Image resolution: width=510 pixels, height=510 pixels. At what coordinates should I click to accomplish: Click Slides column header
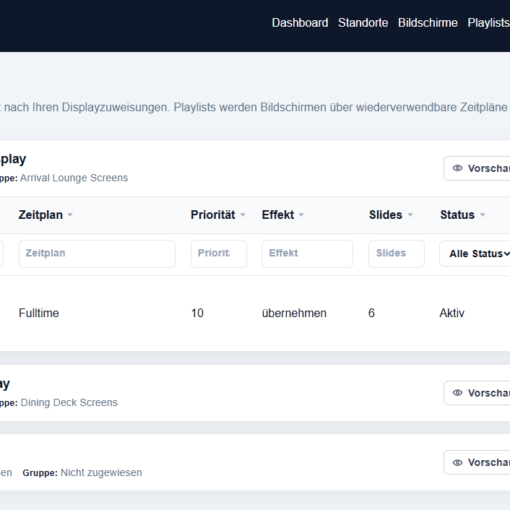click(x=386, y=215)
